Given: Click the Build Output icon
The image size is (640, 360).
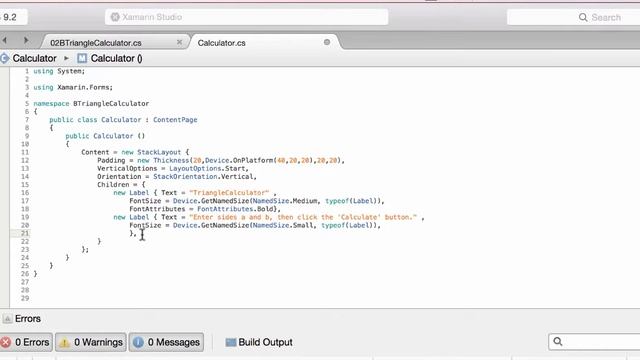Looking at the screenshot, I should 231,342.
